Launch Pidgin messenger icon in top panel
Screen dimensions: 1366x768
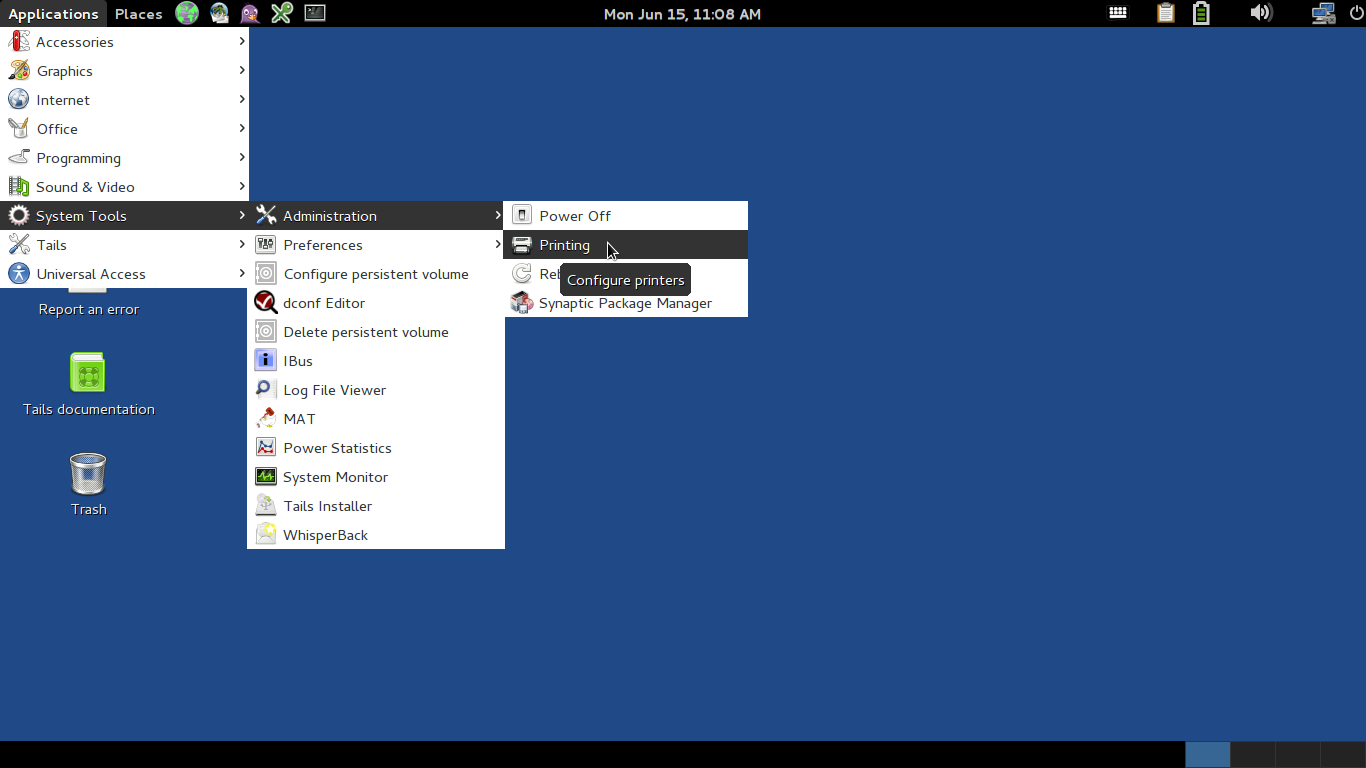(x=250, y=13)
